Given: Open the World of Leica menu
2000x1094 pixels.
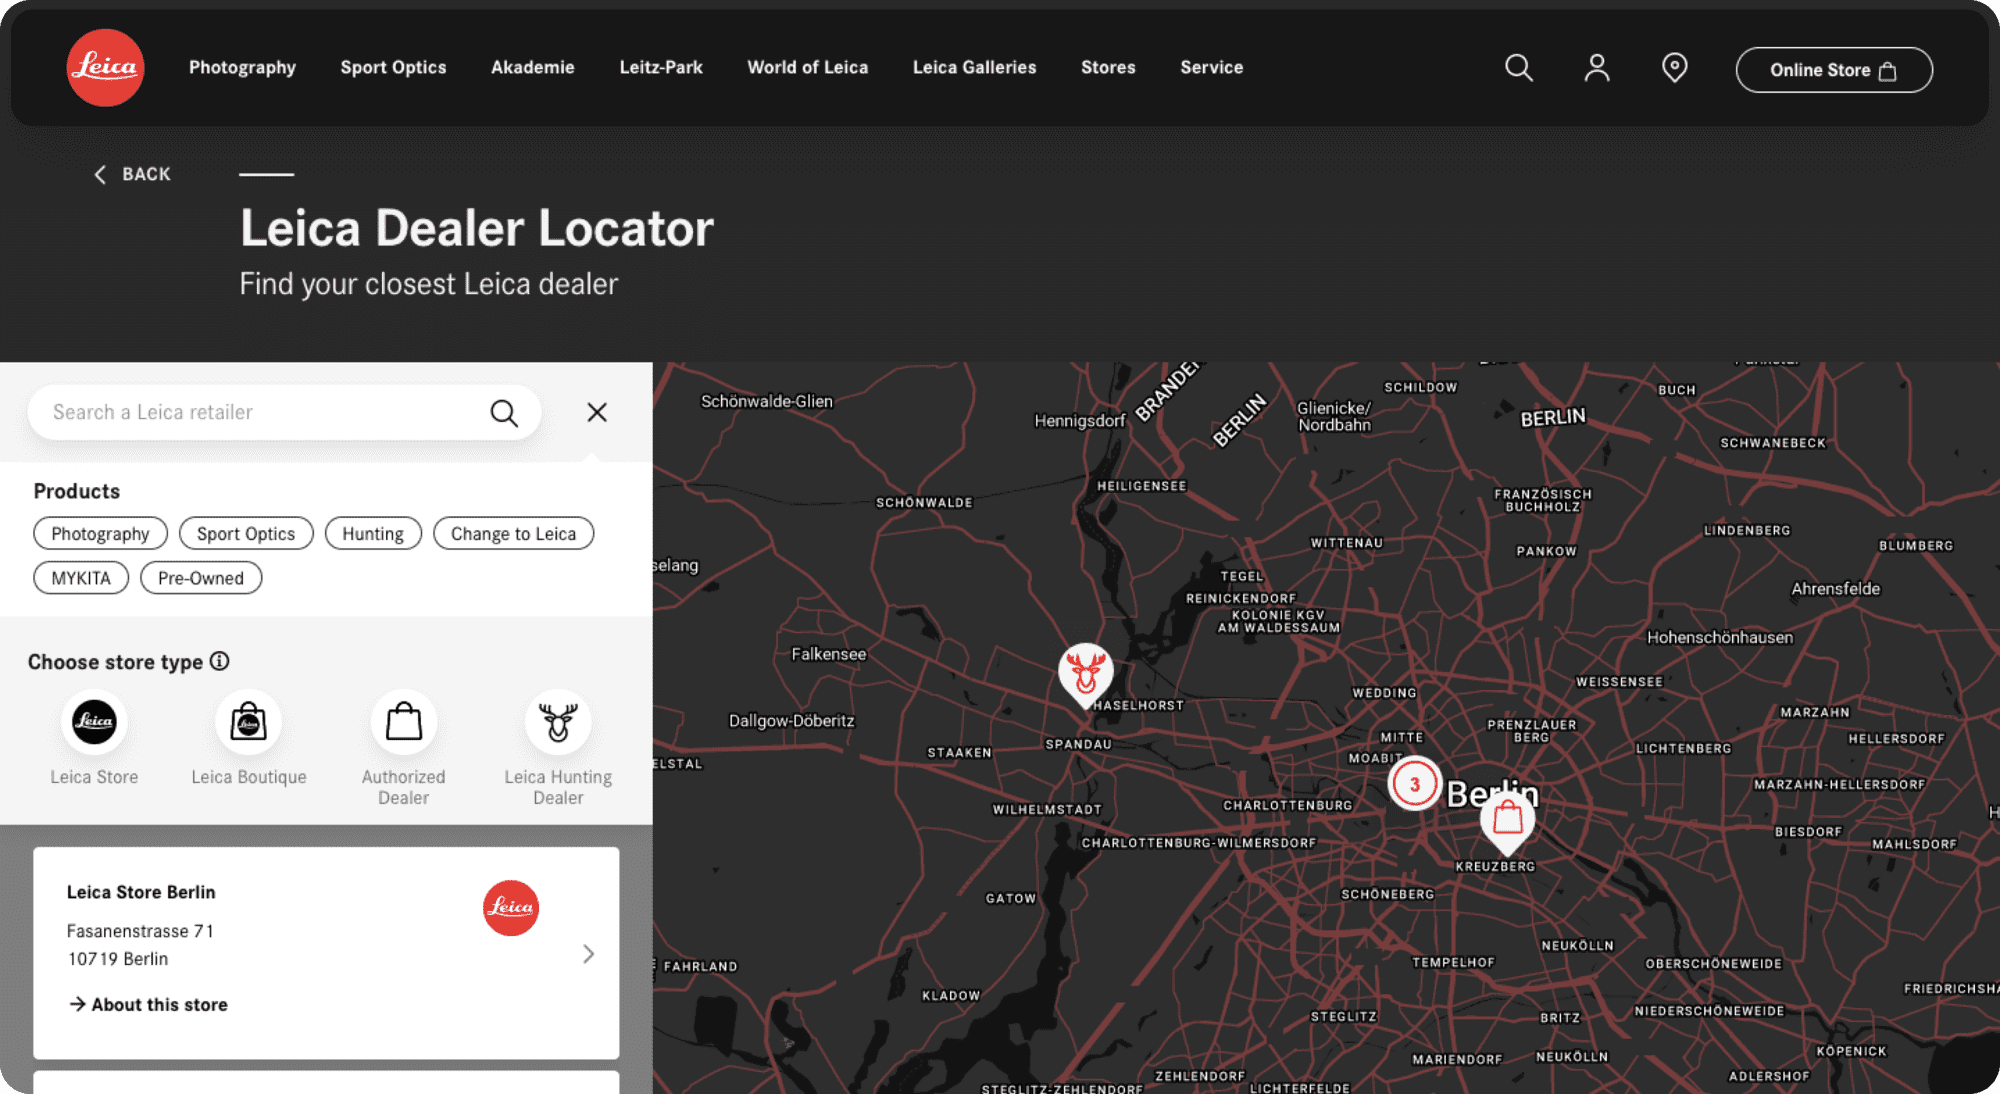Looking at the screenshot, I should point(808,67).
